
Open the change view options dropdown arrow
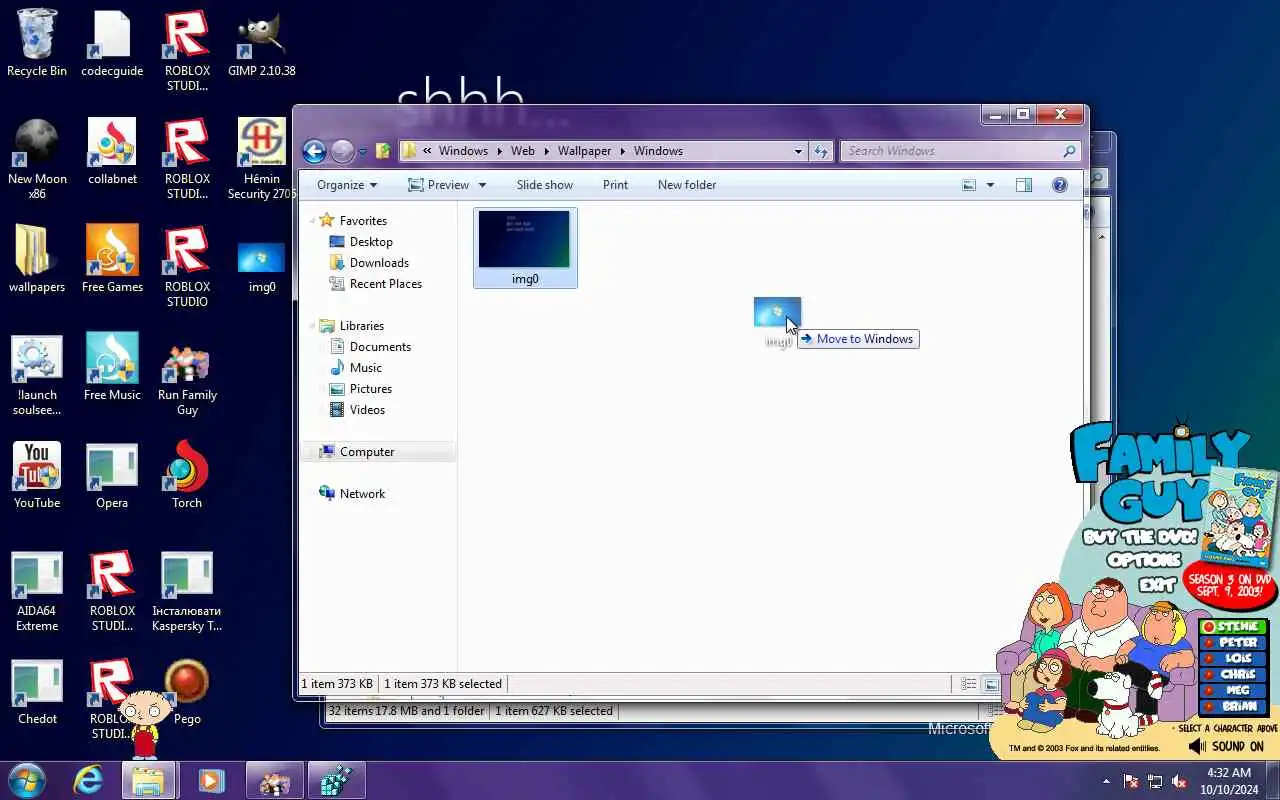990,185
